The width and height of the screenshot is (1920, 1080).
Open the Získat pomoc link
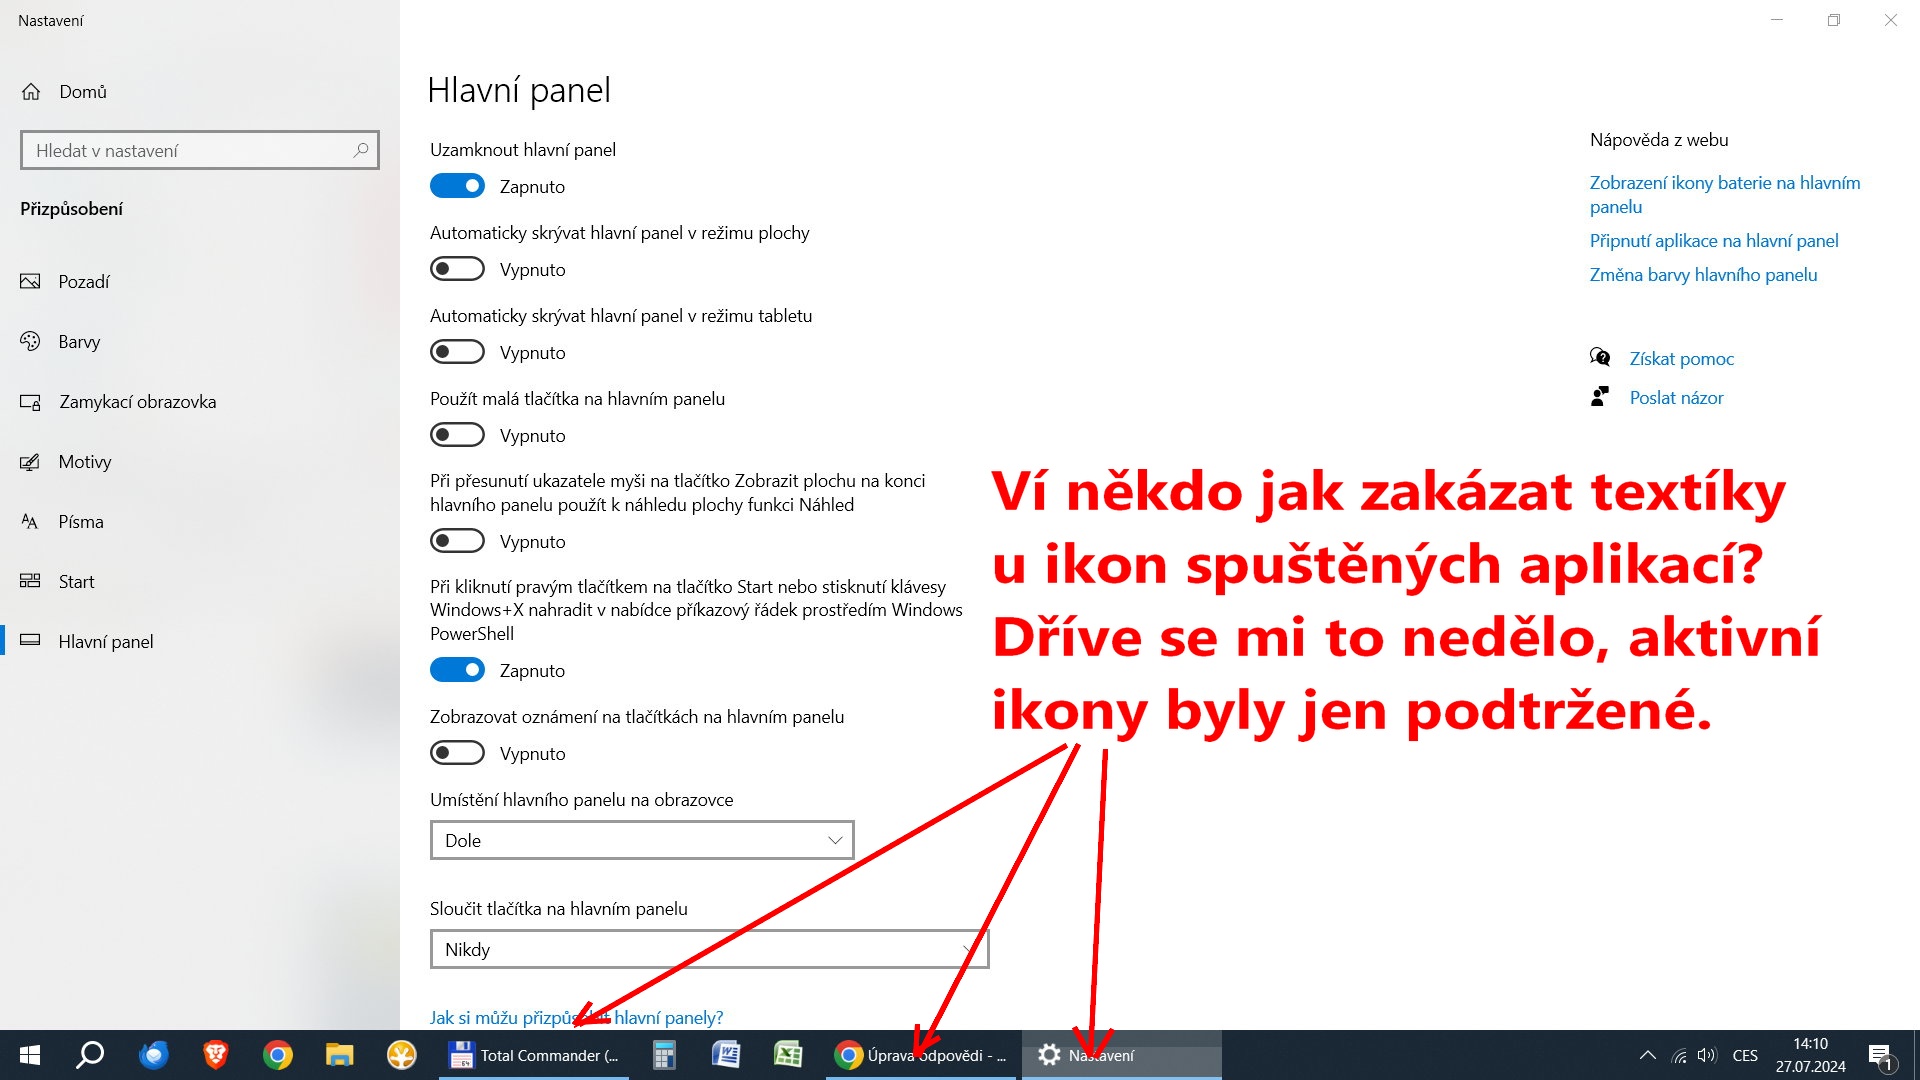tap(1681, 359)
